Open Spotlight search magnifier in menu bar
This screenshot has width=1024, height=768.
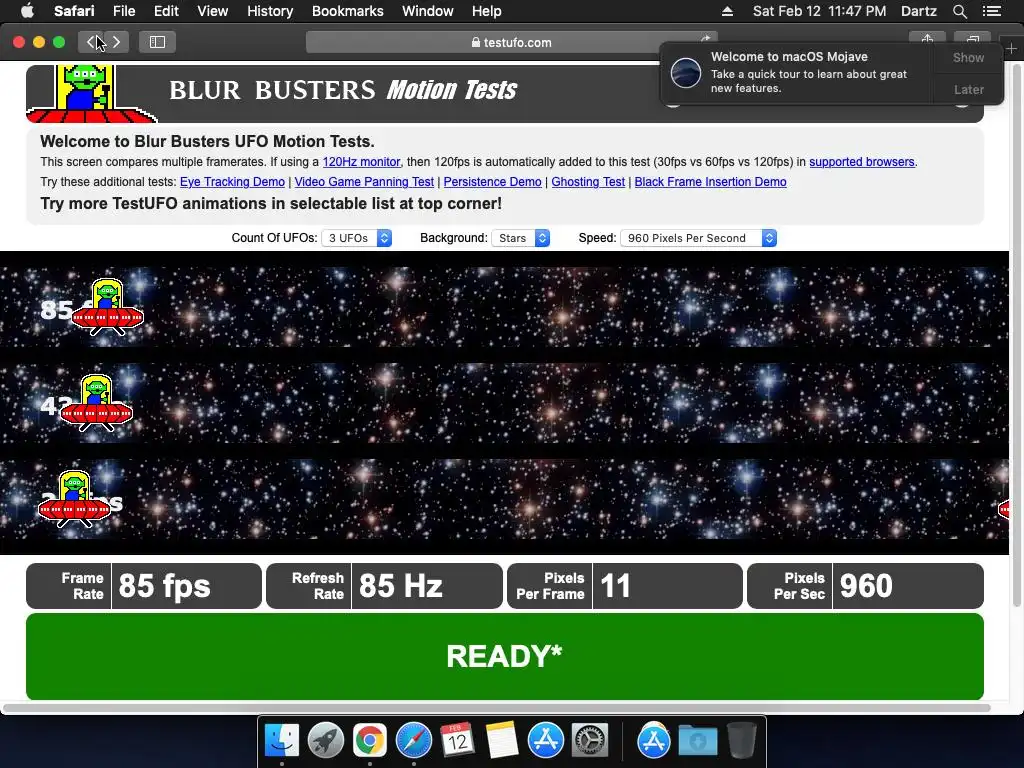[959, 11]
